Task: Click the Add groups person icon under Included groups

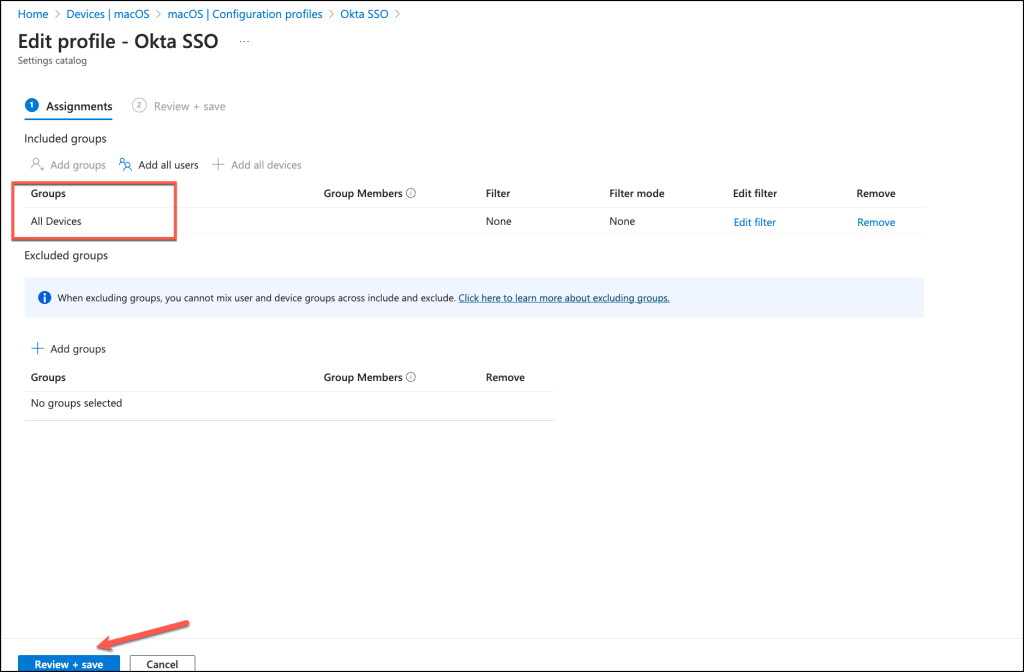Action: [37, 165]
